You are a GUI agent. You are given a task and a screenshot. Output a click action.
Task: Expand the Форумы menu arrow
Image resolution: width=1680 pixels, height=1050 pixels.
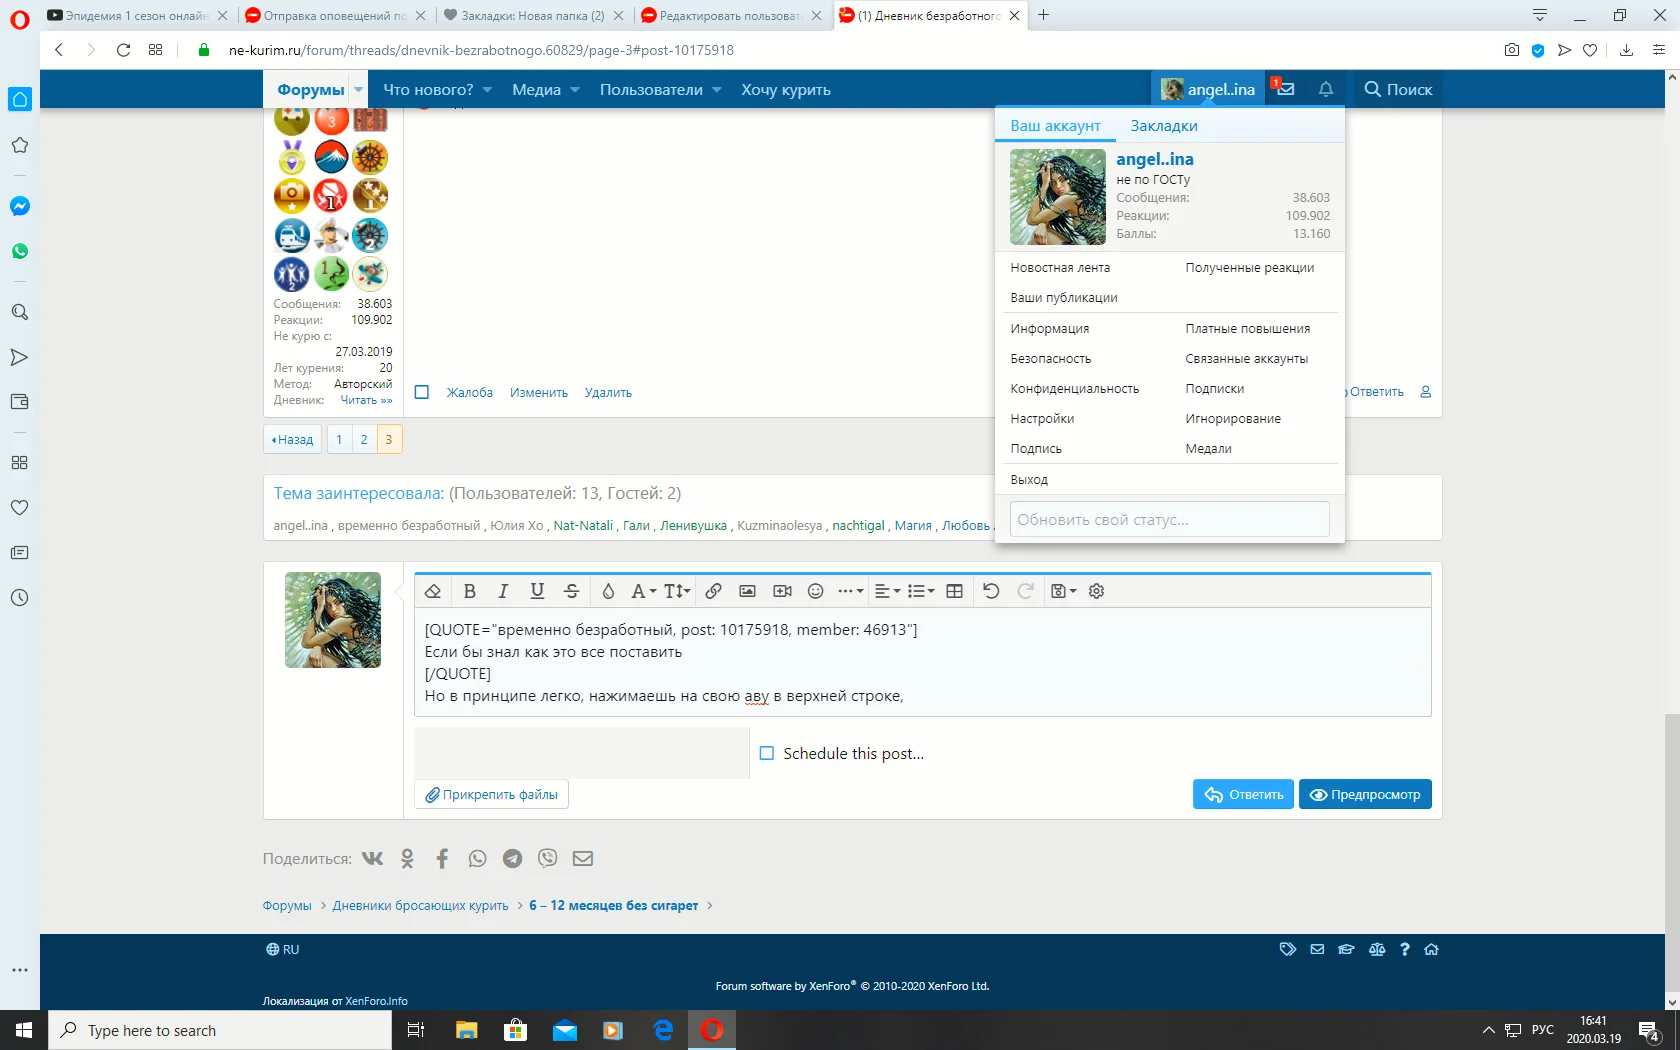(x=358, y=89)
